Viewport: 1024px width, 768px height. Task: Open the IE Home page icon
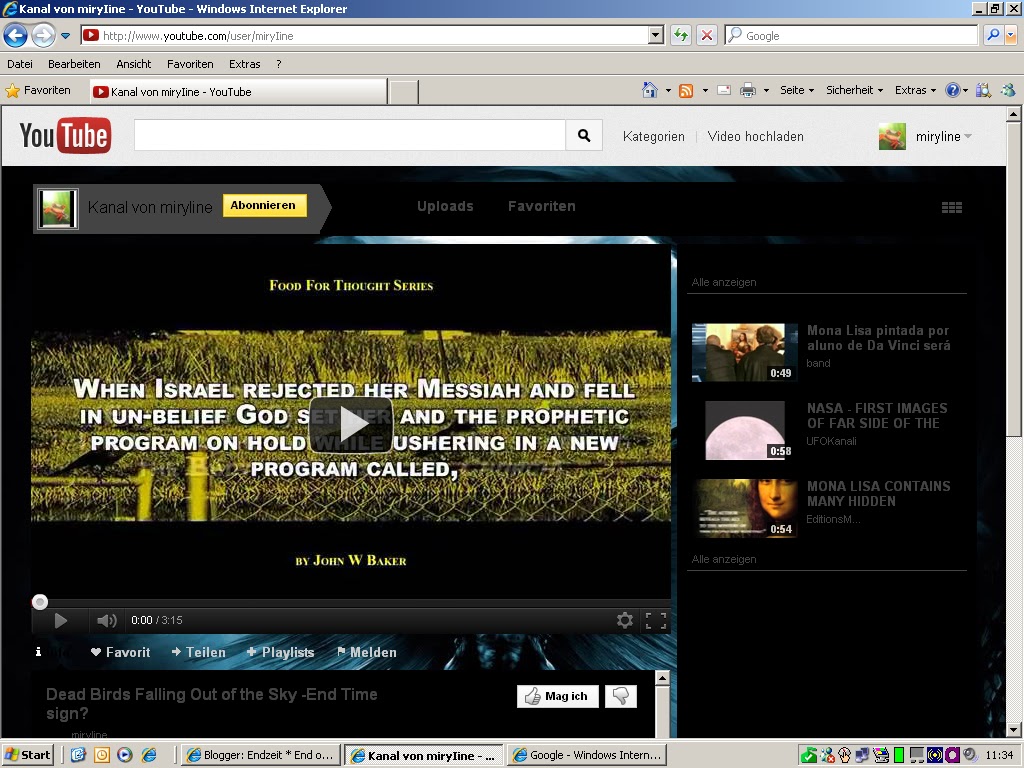coord(650,90)
